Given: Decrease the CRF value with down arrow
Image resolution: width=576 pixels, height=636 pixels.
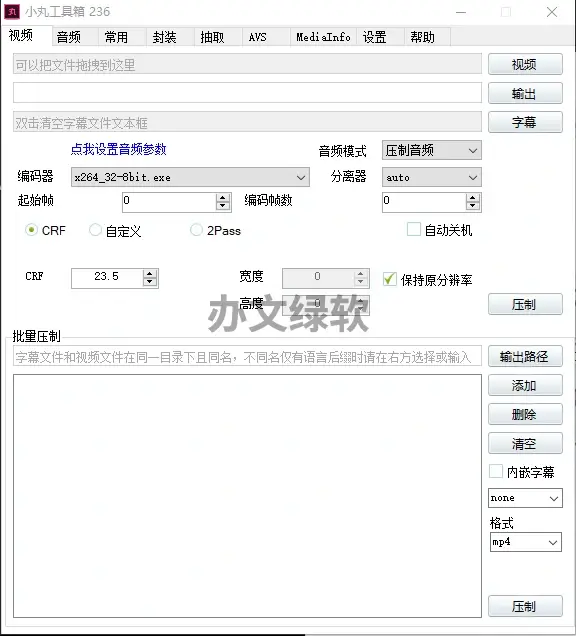Looking at the screenshot, I should click(150, 282).
